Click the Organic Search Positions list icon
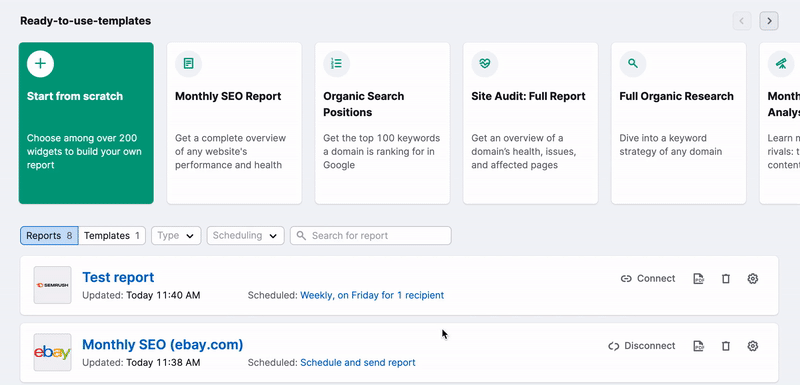800x385 pixels. coord(337,64)
